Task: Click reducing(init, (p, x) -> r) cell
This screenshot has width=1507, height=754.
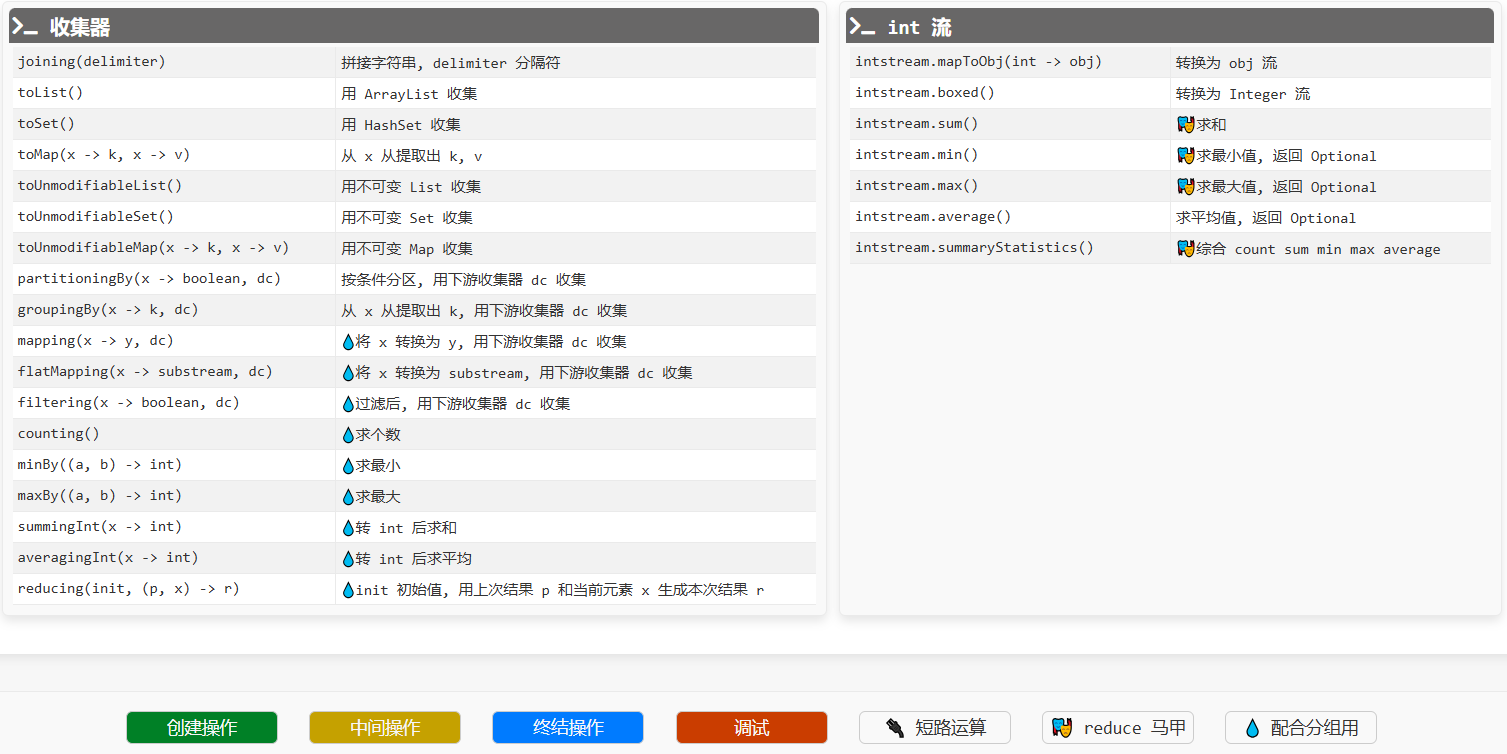Action: point(174,589)
